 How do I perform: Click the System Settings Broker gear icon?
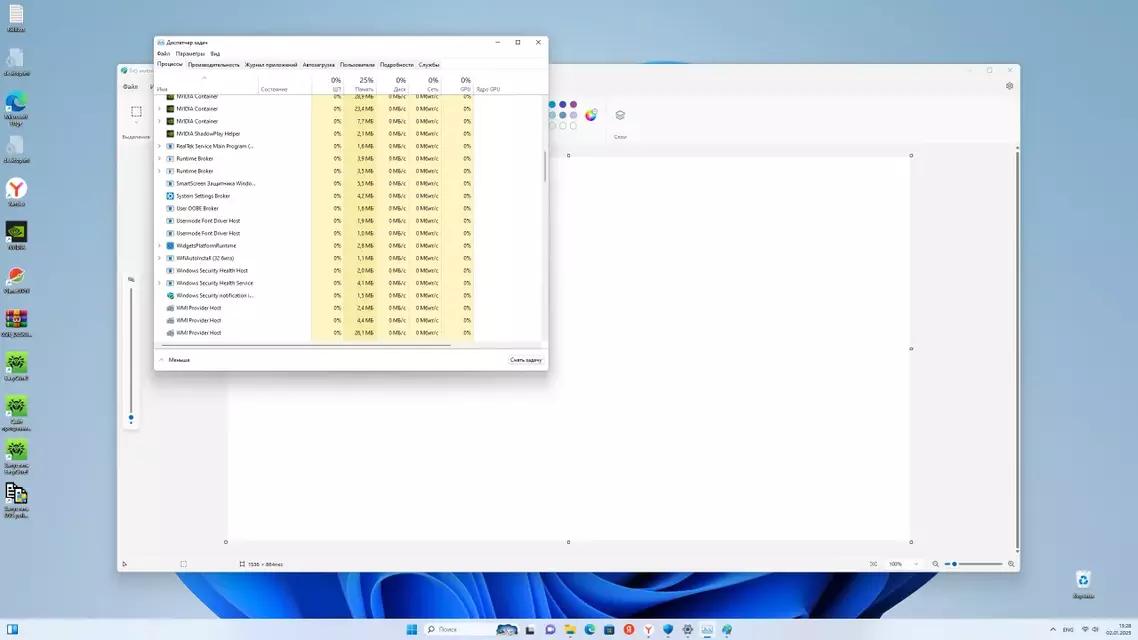[171, 196]
